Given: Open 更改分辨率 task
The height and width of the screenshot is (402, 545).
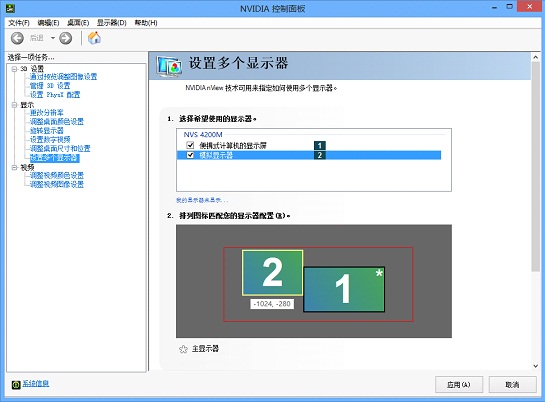Looking at the screenshot, I should point(47,113).
